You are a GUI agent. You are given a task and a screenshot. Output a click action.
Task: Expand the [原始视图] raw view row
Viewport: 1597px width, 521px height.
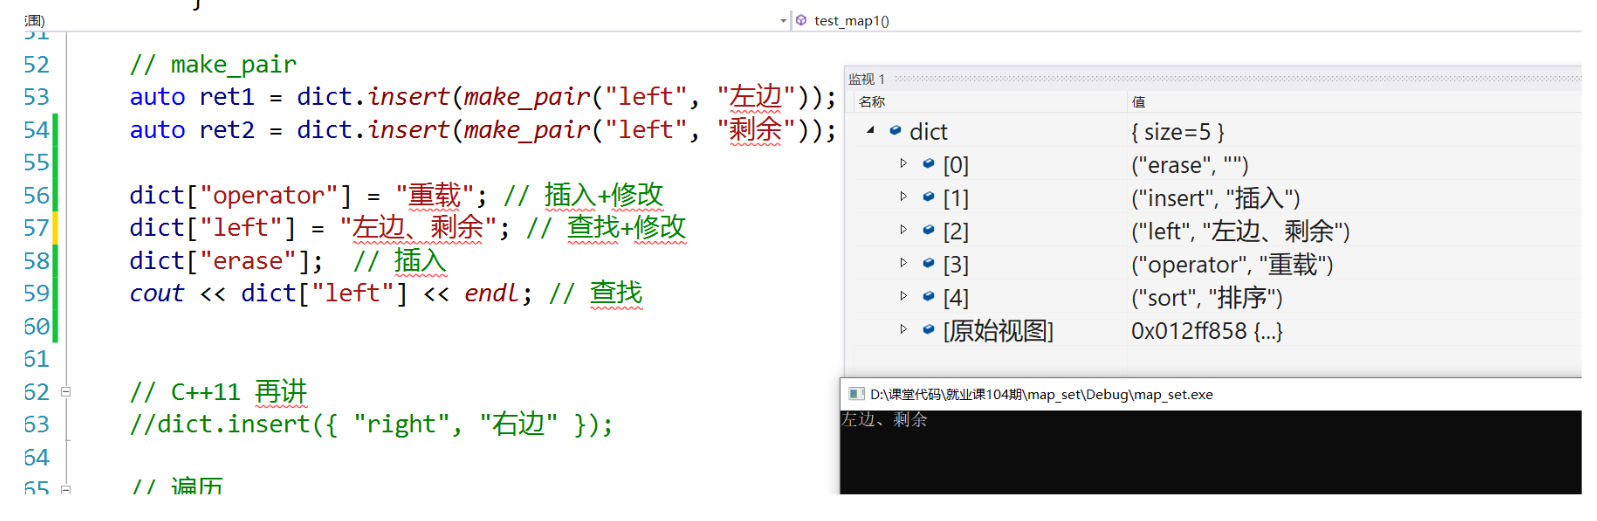click(903, 329)
